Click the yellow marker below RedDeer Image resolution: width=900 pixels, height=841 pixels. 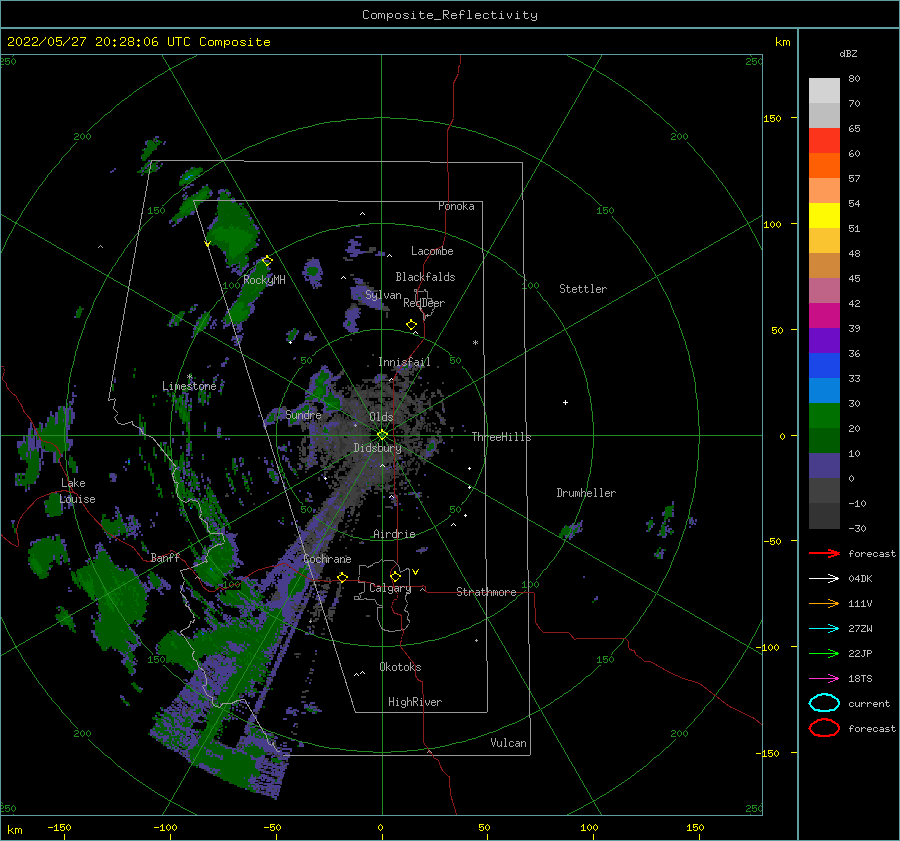point(411,325)
